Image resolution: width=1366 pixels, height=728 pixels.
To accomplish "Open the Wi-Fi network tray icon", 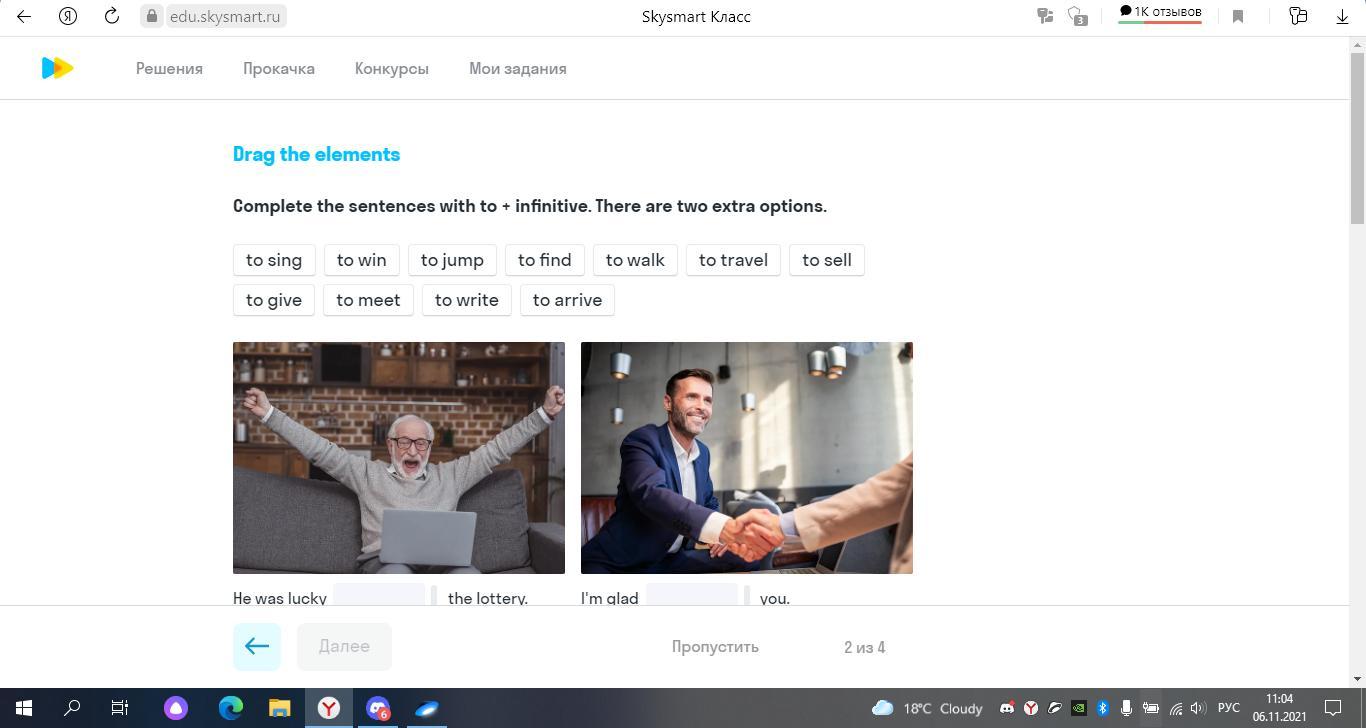I will click(1176, 708).
